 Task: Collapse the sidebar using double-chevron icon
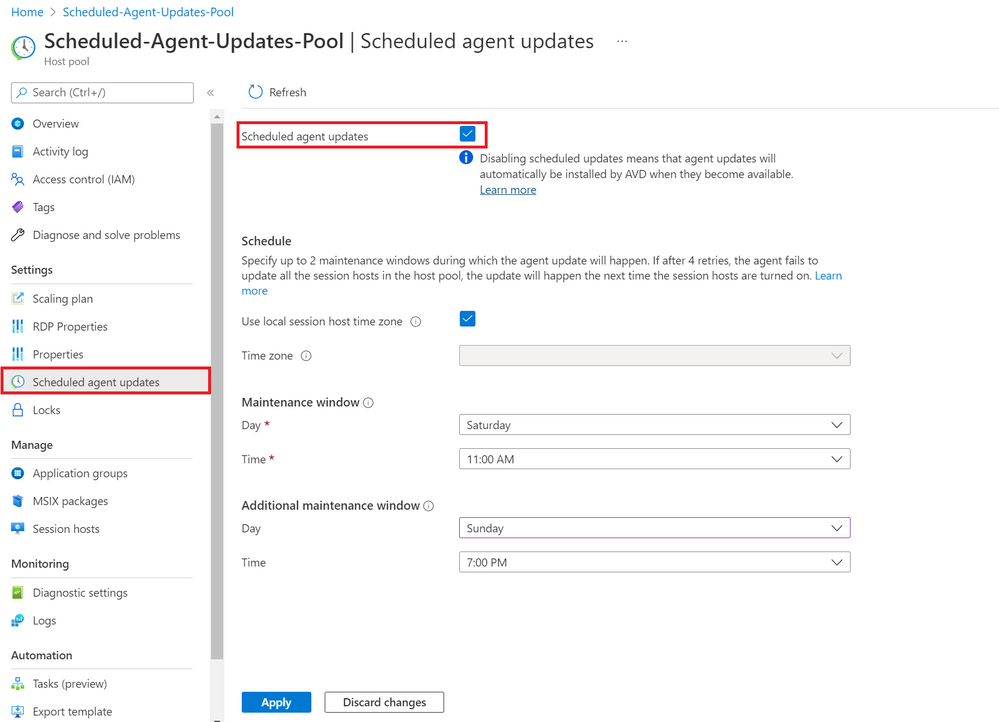[210, 93]
